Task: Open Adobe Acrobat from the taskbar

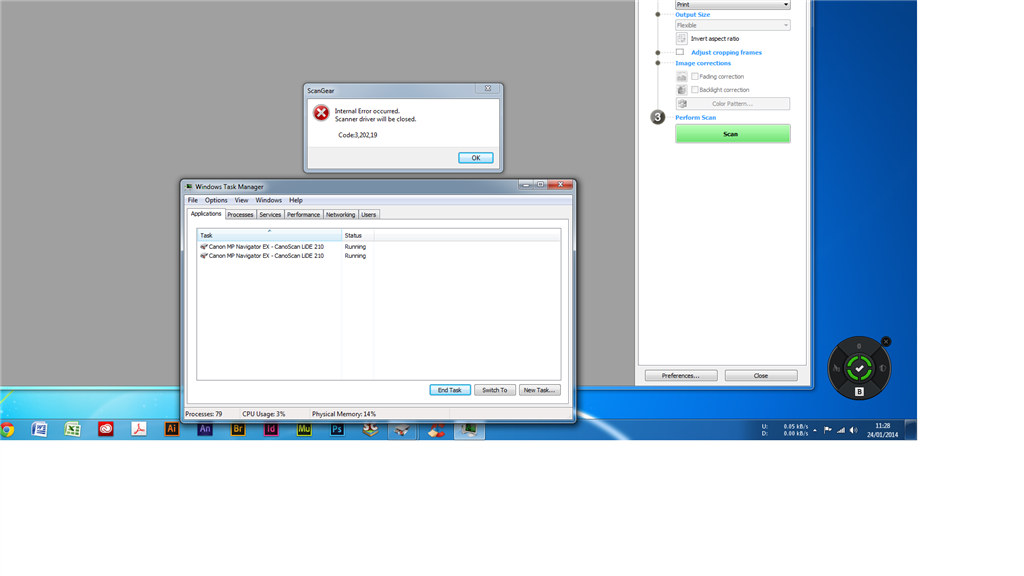Action: click(138, 429)
